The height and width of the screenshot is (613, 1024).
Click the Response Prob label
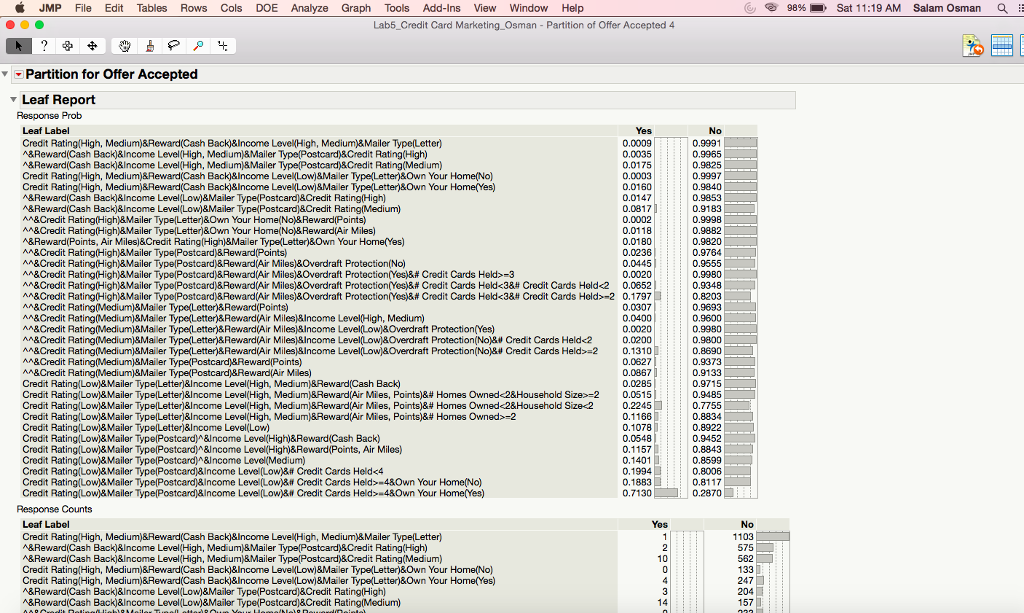tap(49, 116)
